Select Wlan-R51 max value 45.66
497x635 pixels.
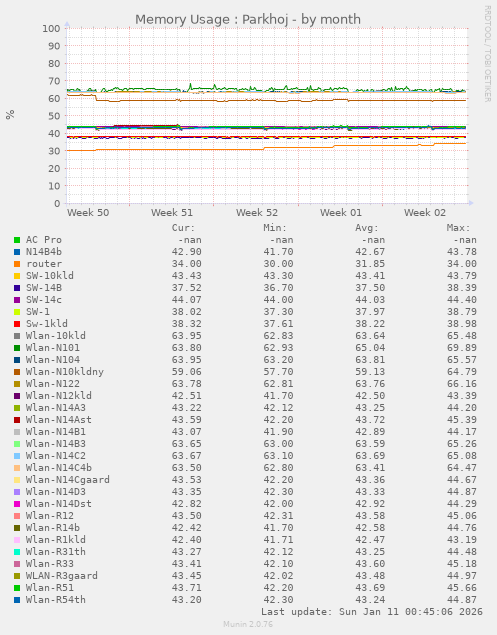[x=462, y=588]
